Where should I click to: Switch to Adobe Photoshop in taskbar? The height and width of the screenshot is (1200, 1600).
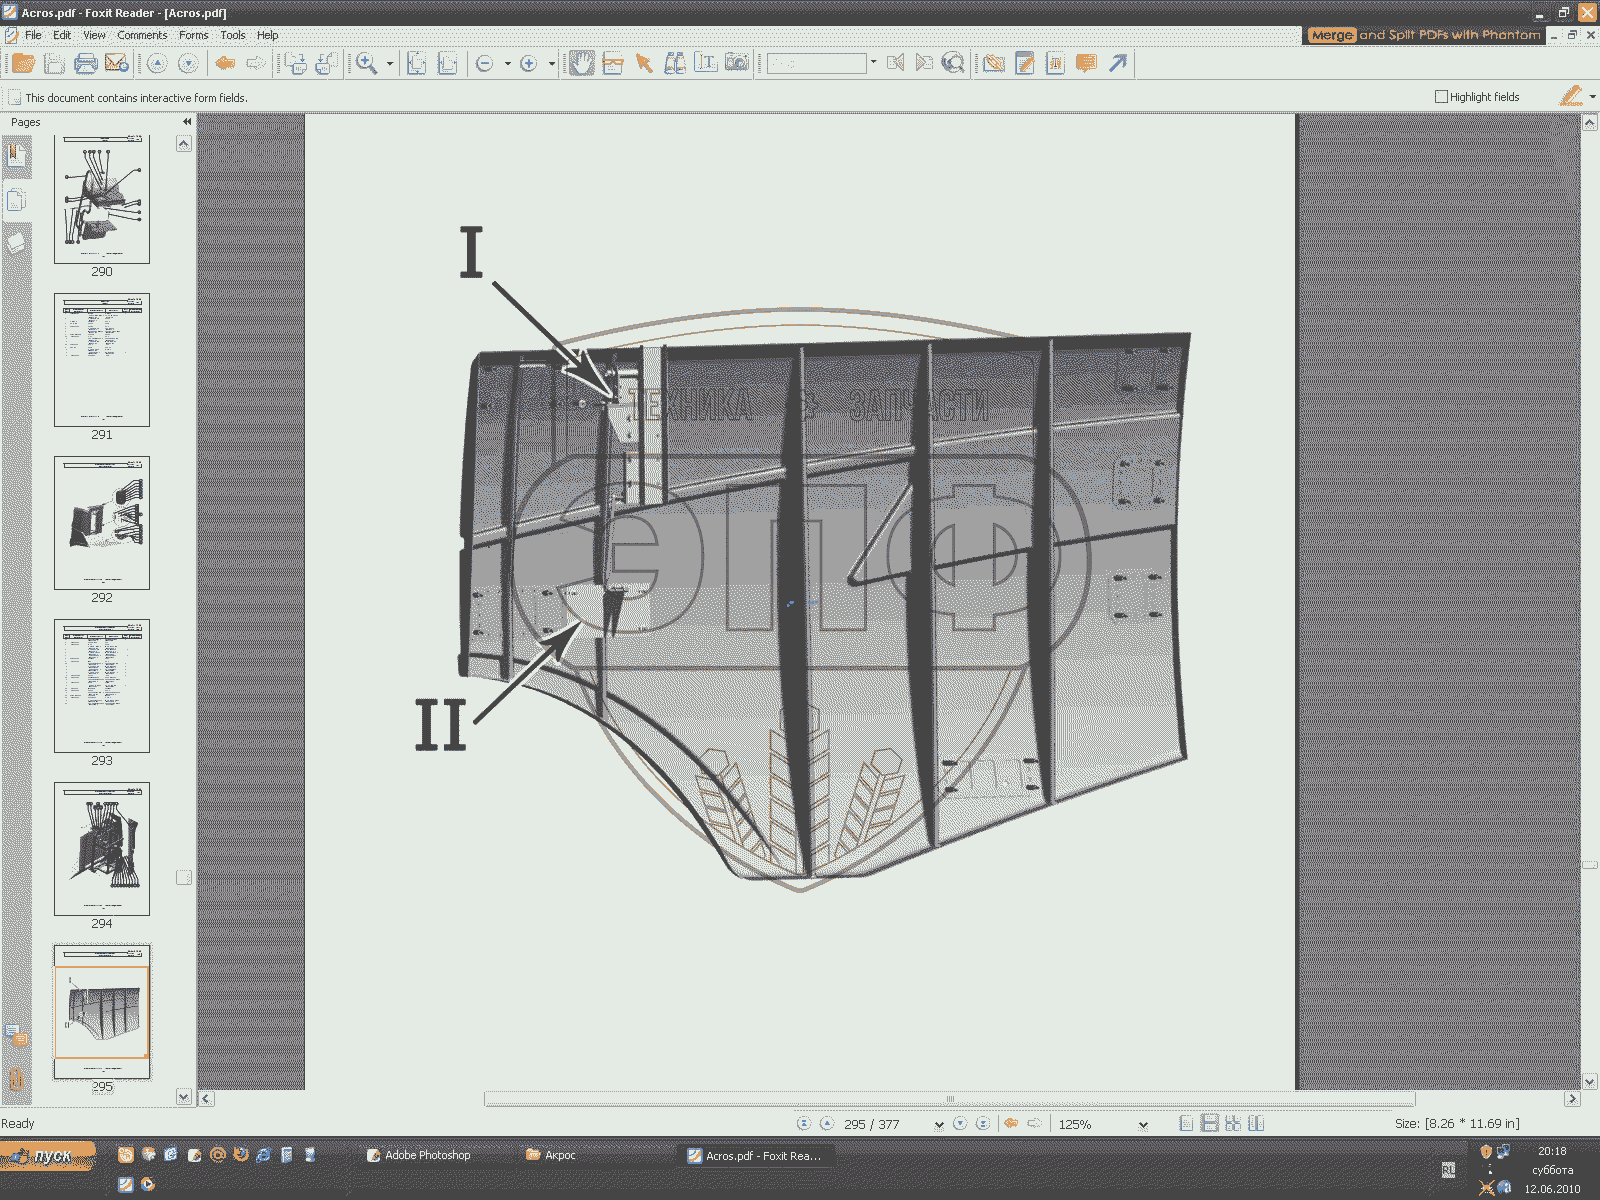point(418,1155)
